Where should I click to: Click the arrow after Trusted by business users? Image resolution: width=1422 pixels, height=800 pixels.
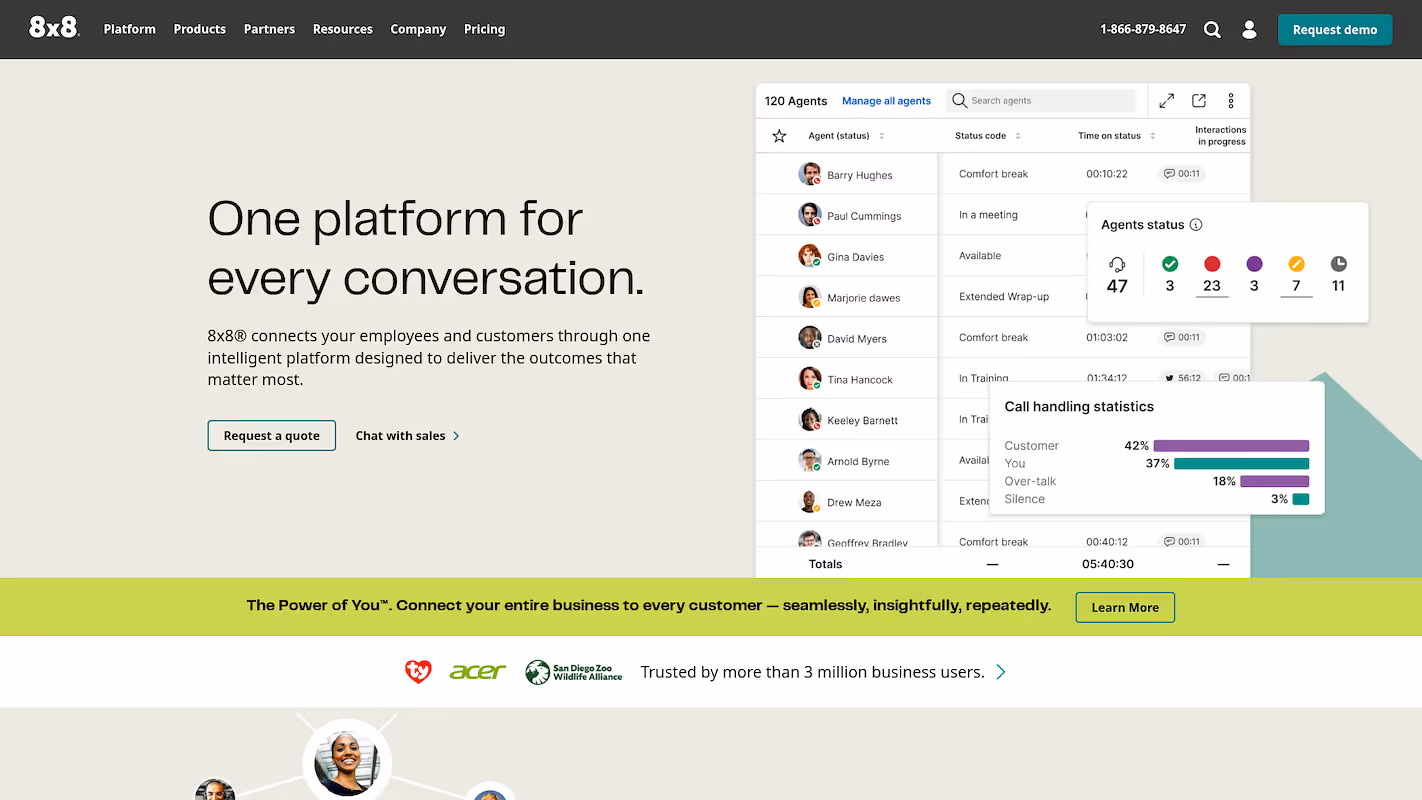click(1001, 672)
